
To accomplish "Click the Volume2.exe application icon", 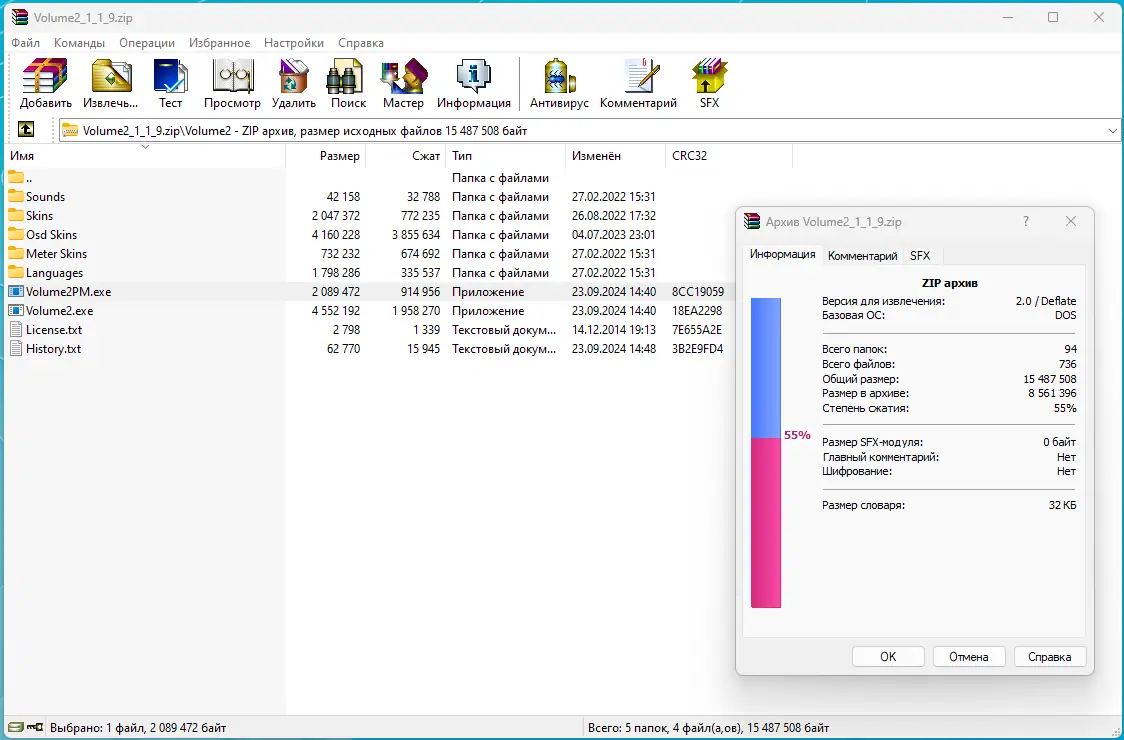I will click(x=16, y=310).
